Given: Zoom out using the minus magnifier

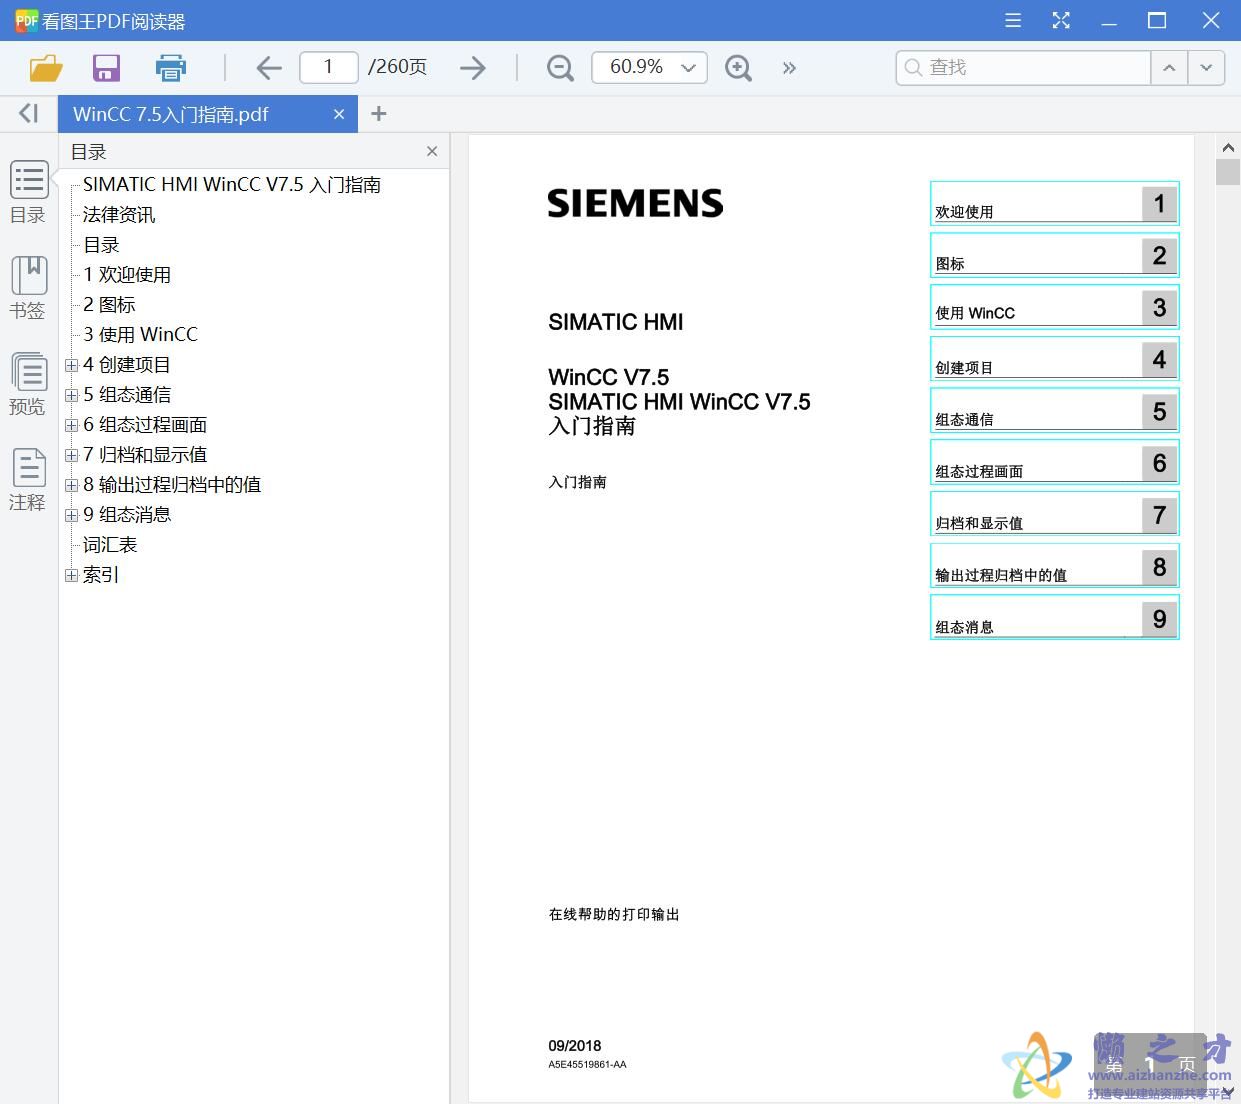Looking at the screenshot, I should (x=560, y=68).
